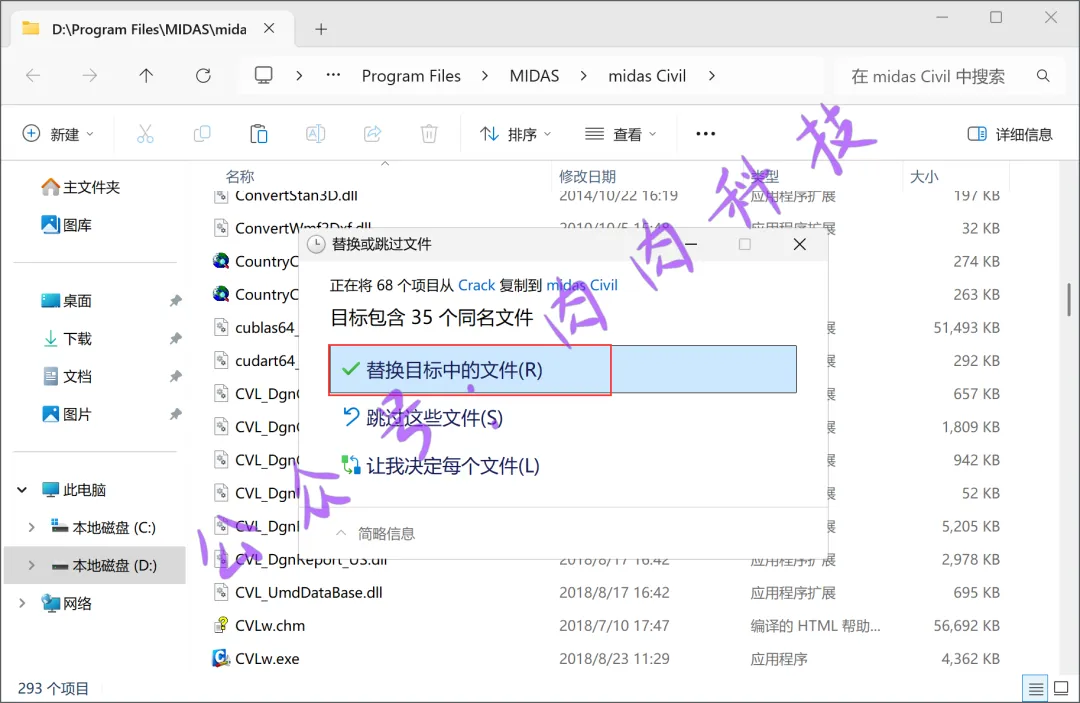Open the hidden breadcrumb ellipsis

click(333, 75)
